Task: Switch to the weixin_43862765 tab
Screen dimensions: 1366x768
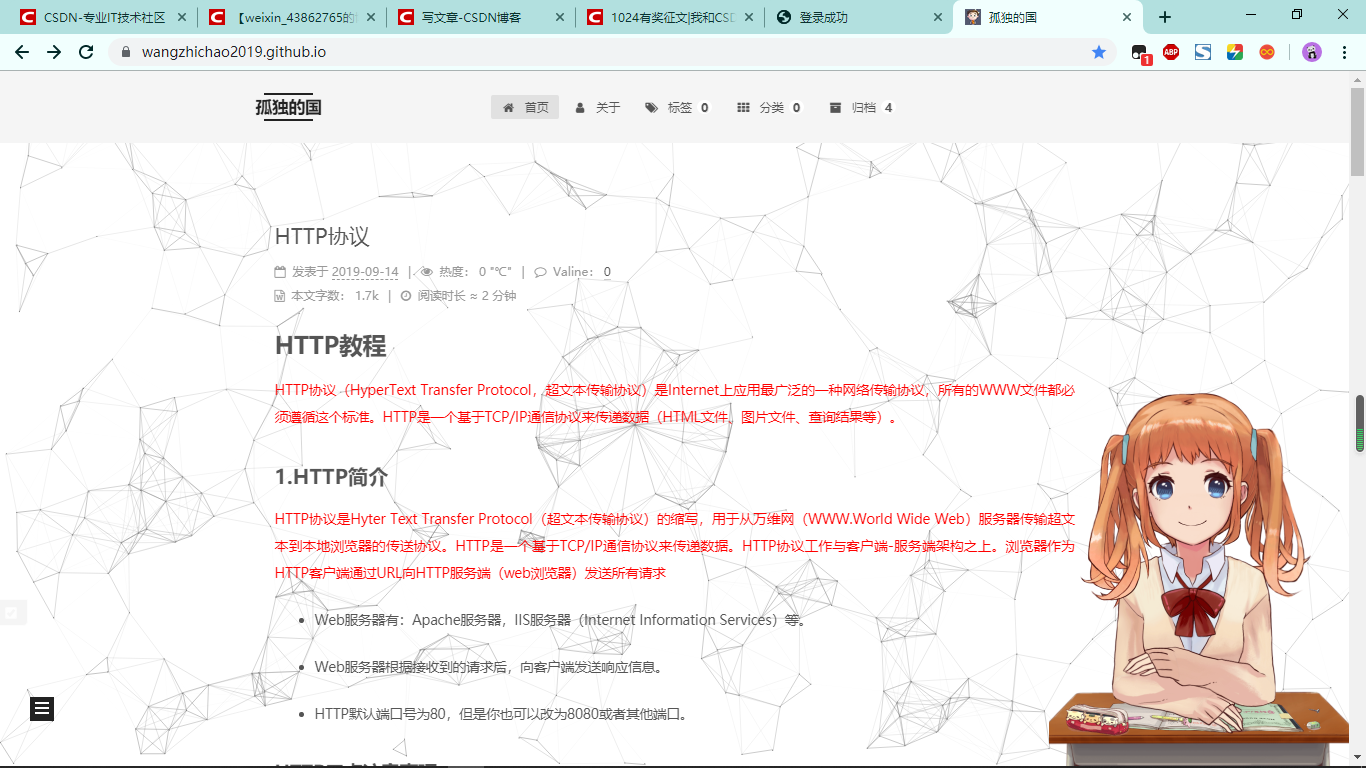Action: click(294, 17)
